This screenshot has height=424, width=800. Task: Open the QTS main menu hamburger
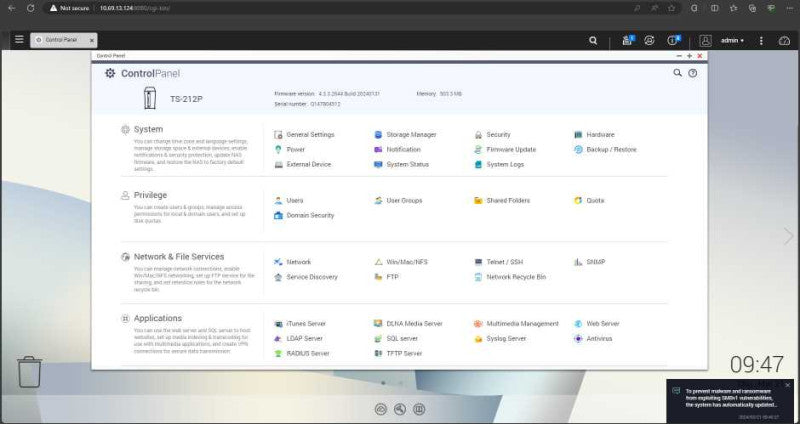pos(19,39)
